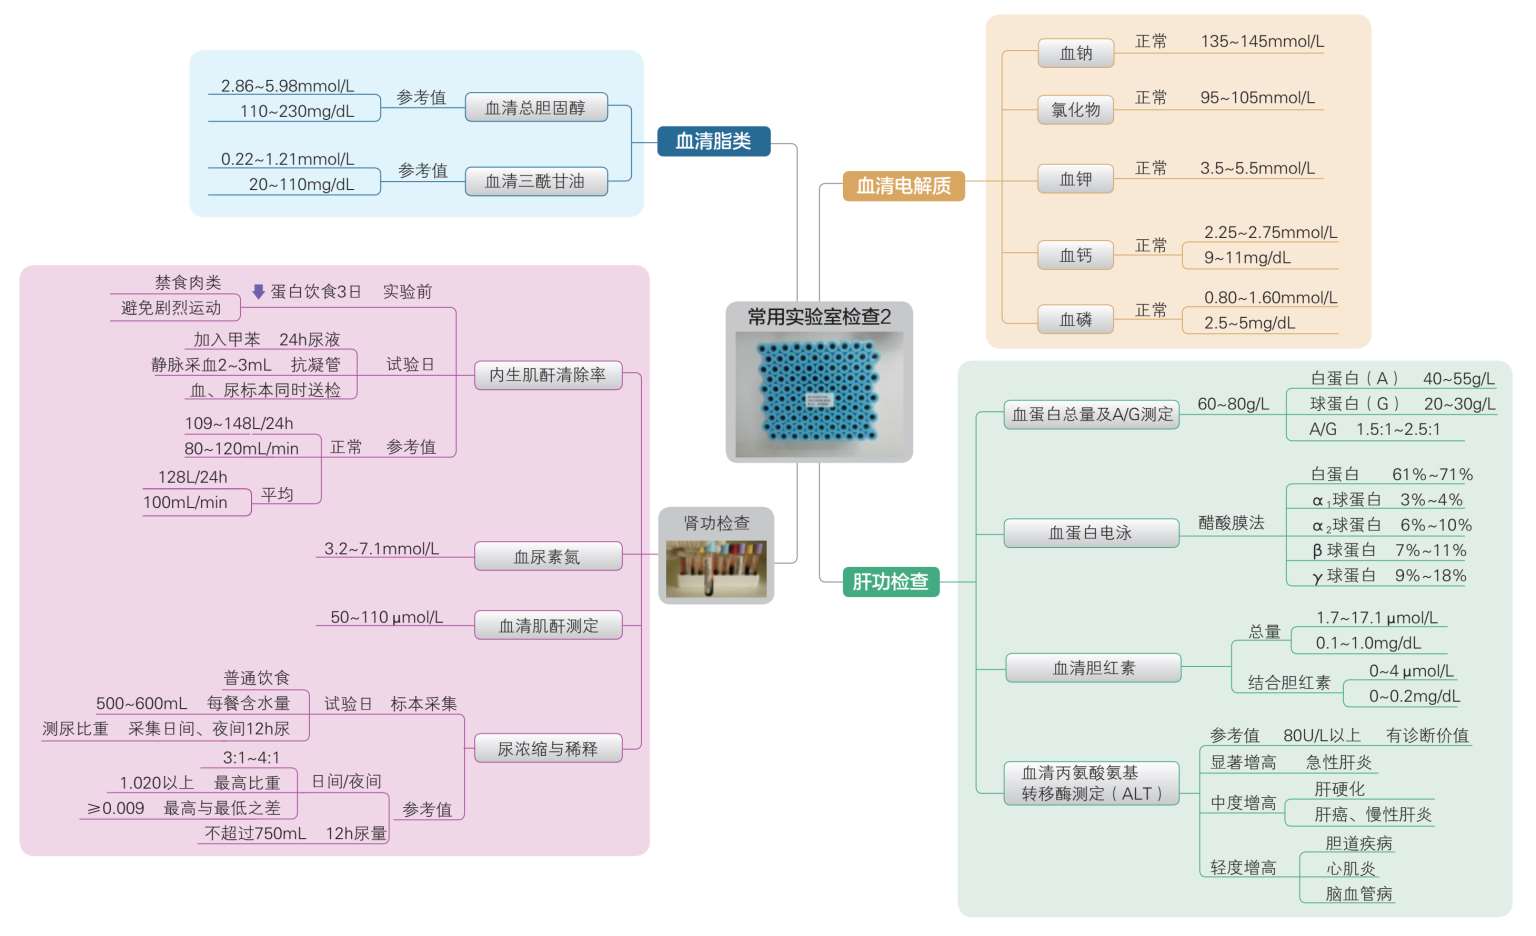
Task: Click the 3:1~4:1 ratio value
Action: (251, 757)
